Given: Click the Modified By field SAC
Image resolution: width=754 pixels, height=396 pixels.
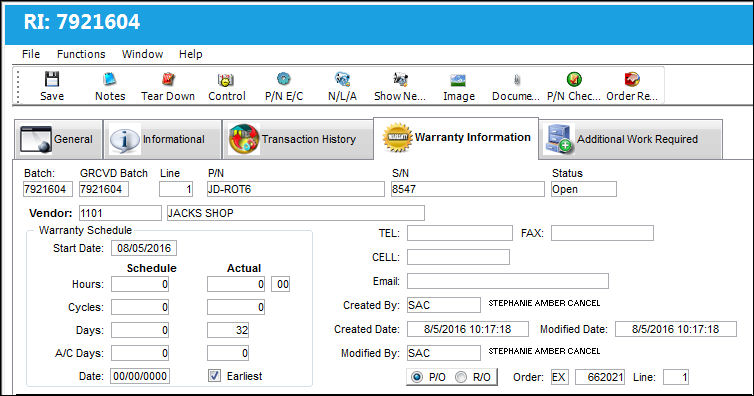Looking at the screenshot, I should pos(443,353).
